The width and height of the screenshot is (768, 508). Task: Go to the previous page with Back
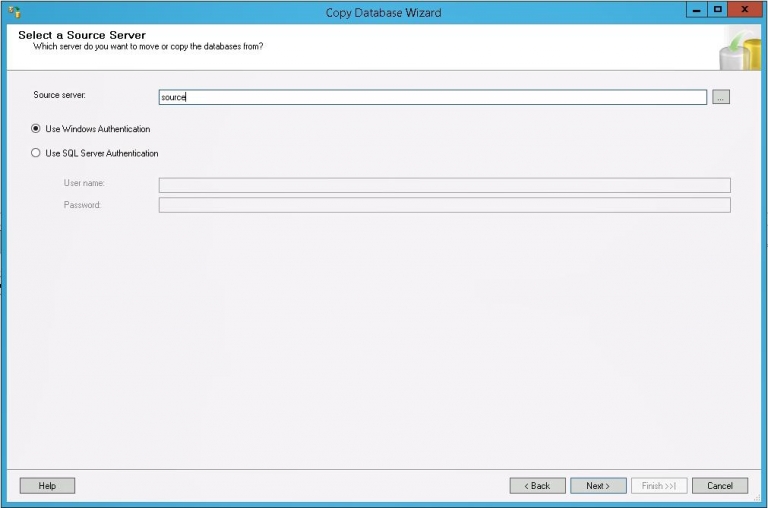click(537, 486)
